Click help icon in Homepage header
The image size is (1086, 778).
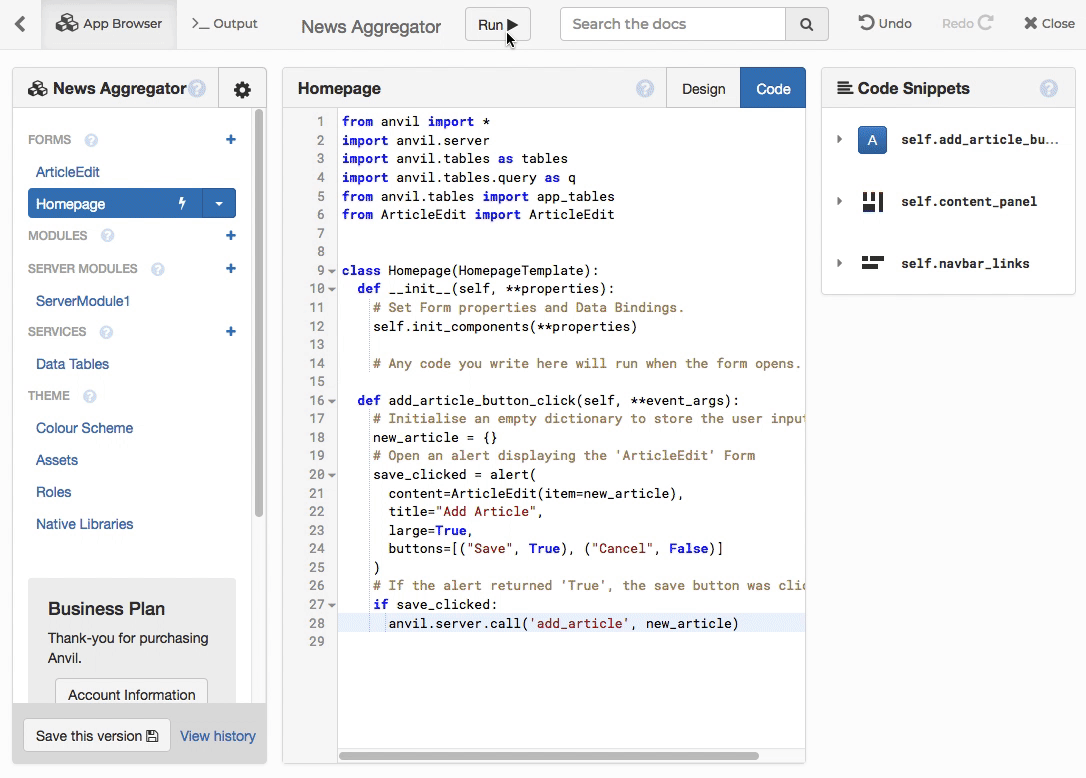[645, 89]
